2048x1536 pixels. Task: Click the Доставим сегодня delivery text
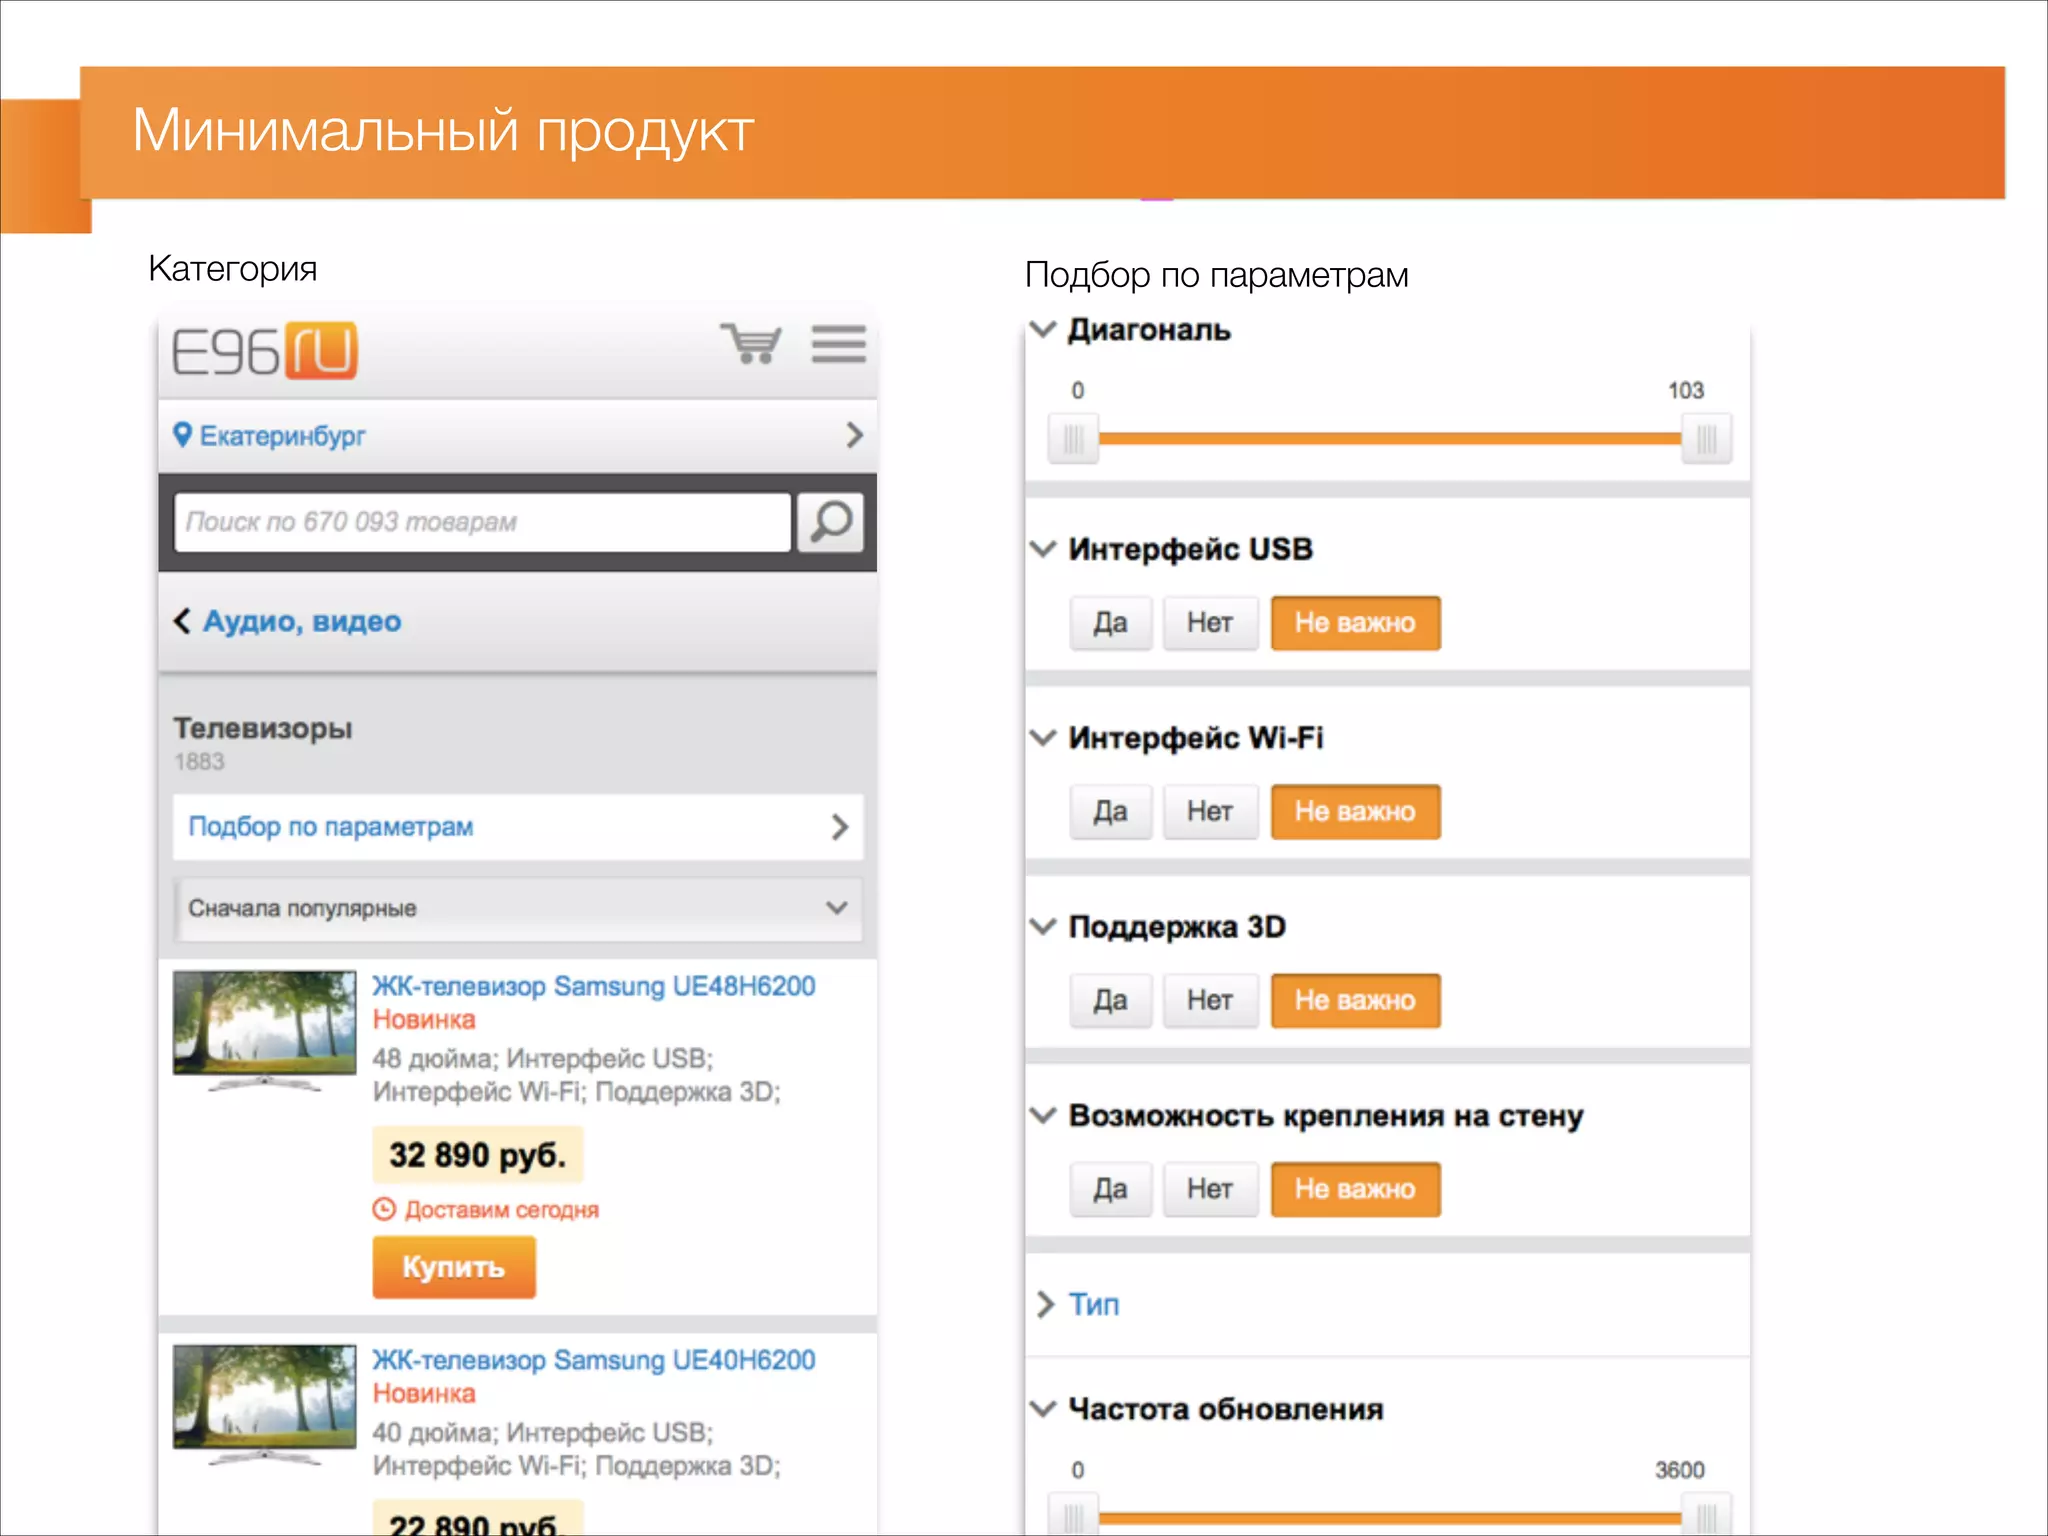pyautogui.click(x=502, y=1210)
